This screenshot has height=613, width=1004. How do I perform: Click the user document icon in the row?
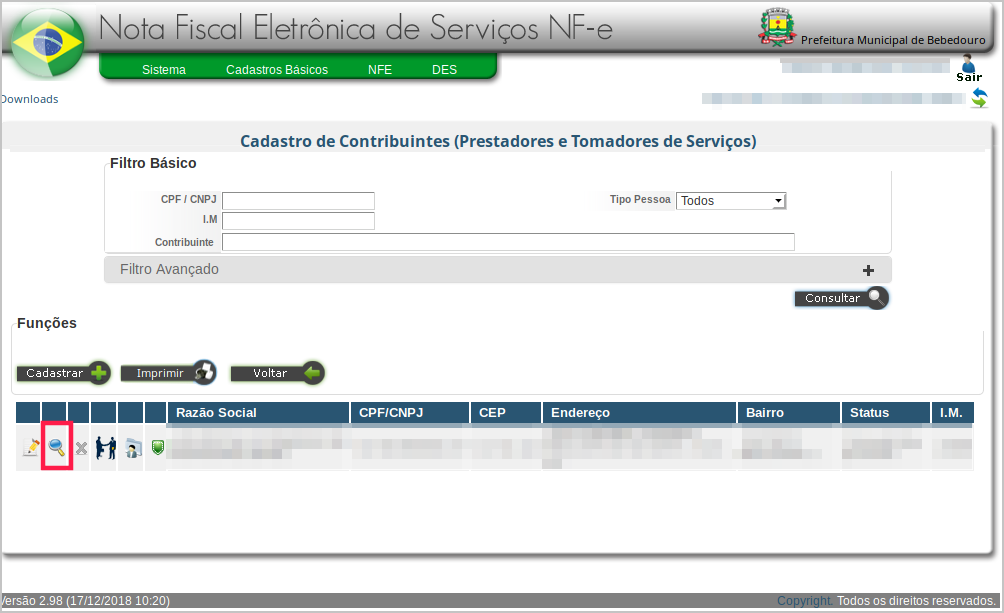click(x=133, y=448)
